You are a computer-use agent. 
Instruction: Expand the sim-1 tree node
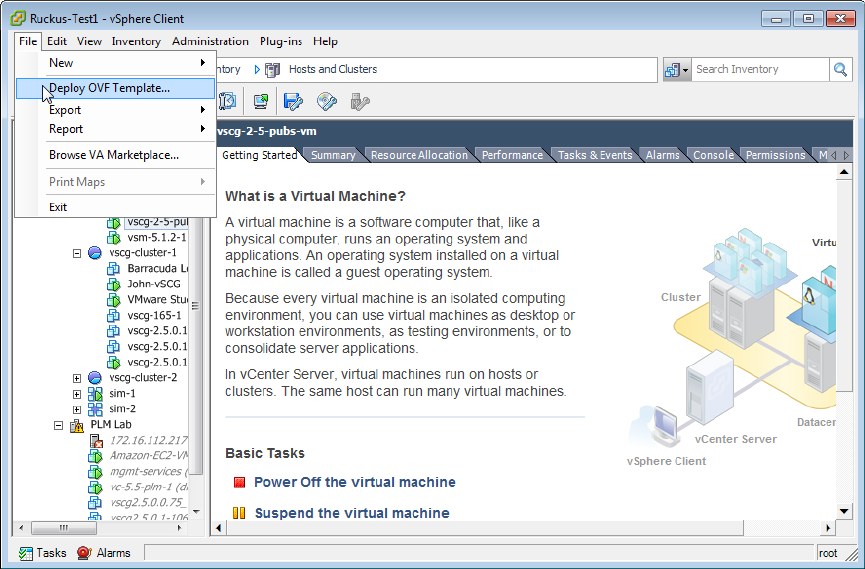[x=77, y=394]
